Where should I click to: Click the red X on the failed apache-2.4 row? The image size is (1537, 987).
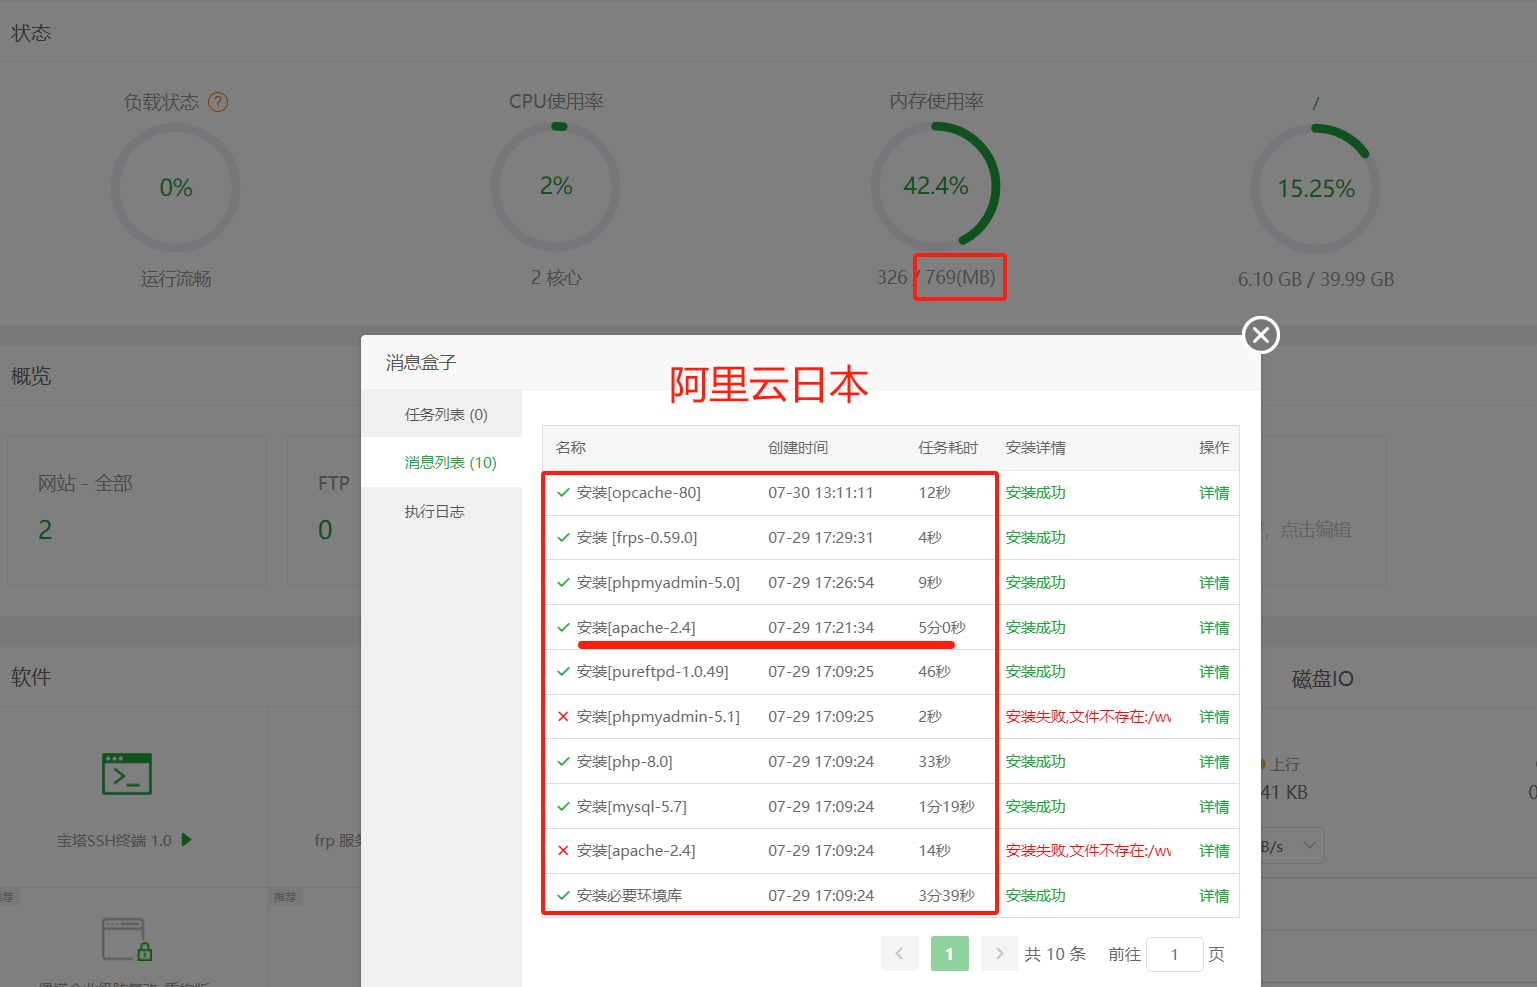tap(563, 851)
